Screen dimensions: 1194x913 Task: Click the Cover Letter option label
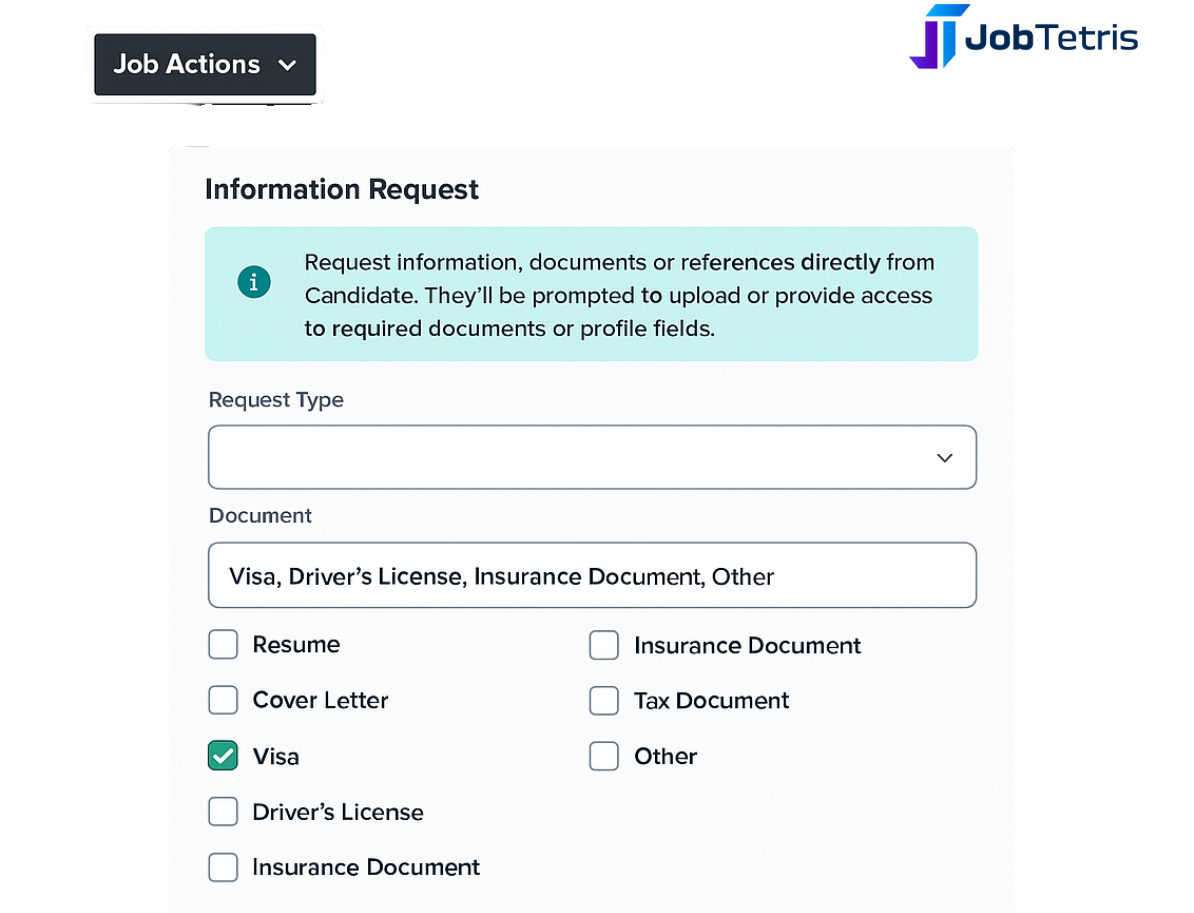coord(321,700)
